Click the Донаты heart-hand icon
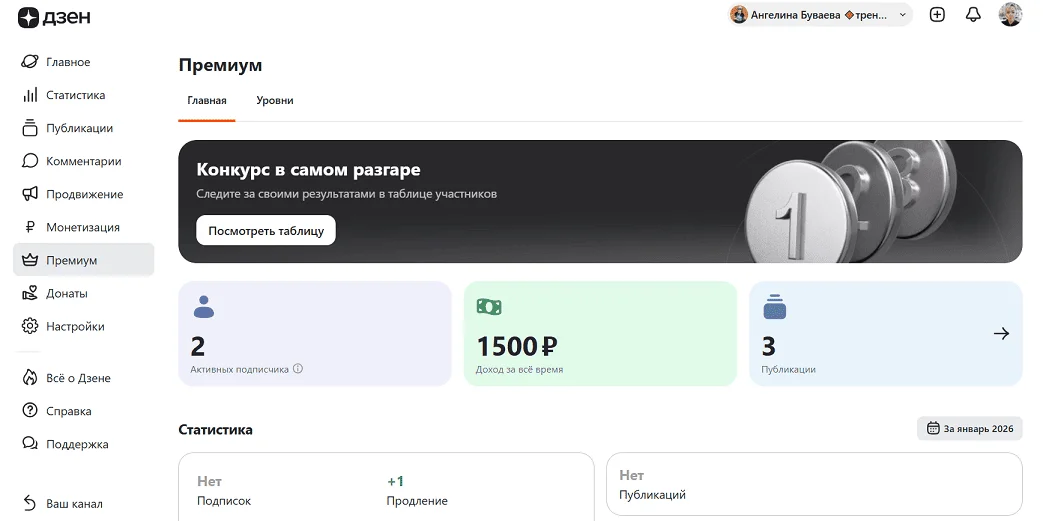This screenshot has width=1043, height=521. point(30,293)
